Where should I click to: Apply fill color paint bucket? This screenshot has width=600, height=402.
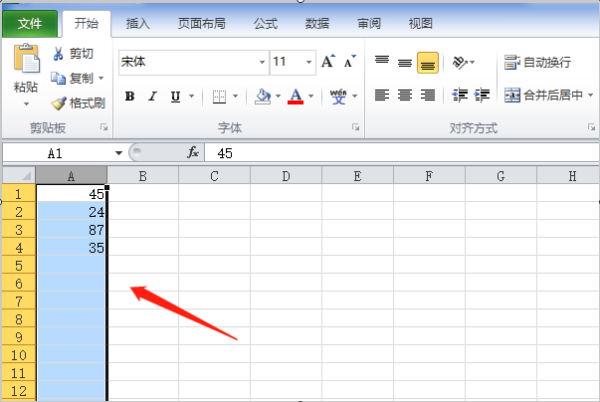(263, 96)
